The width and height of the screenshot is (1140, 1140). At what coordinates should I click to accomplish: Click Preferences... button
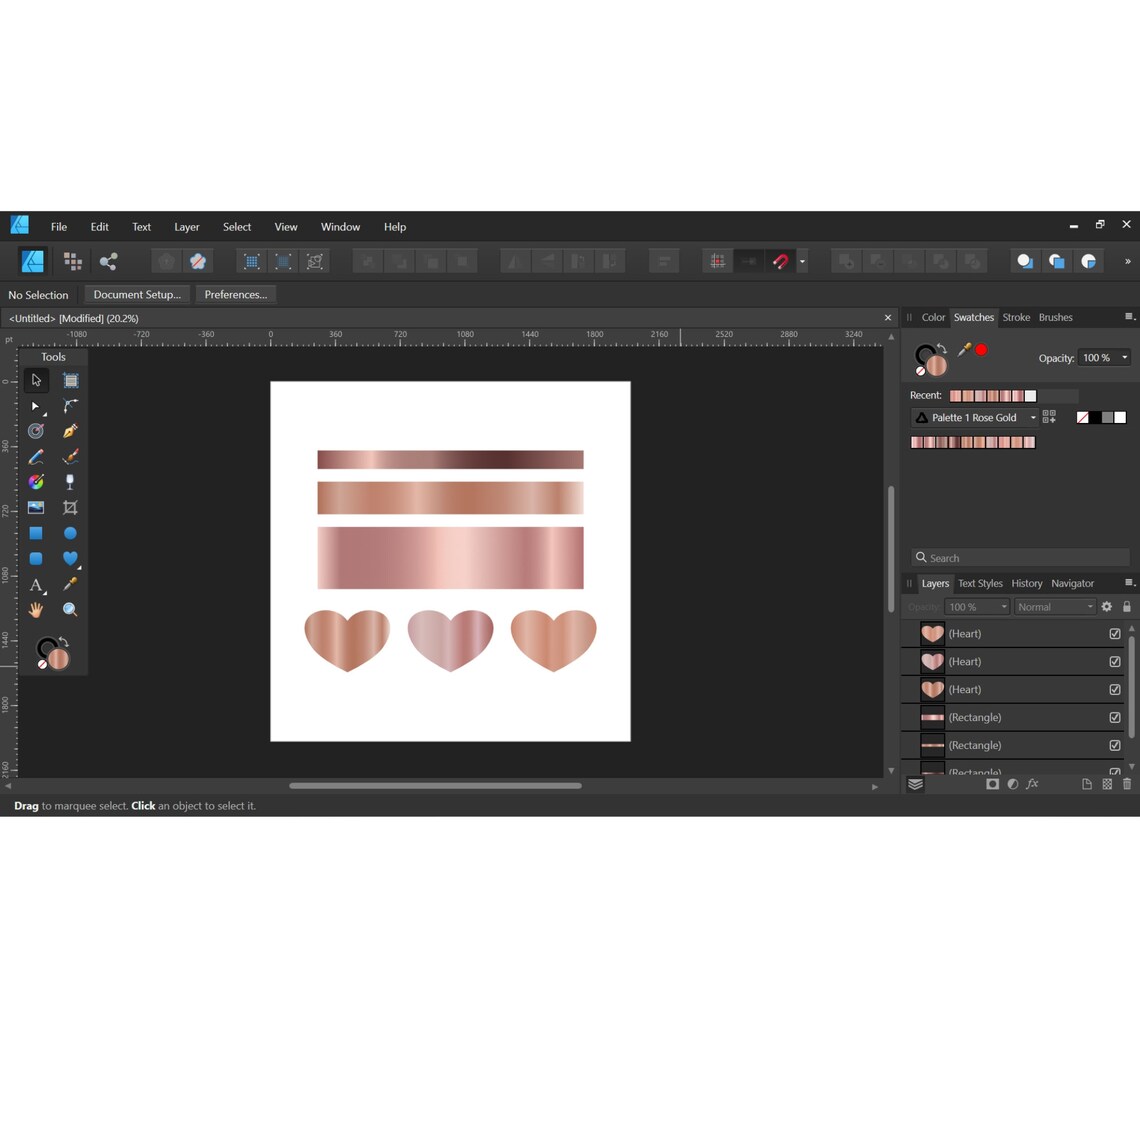(236, 294)
